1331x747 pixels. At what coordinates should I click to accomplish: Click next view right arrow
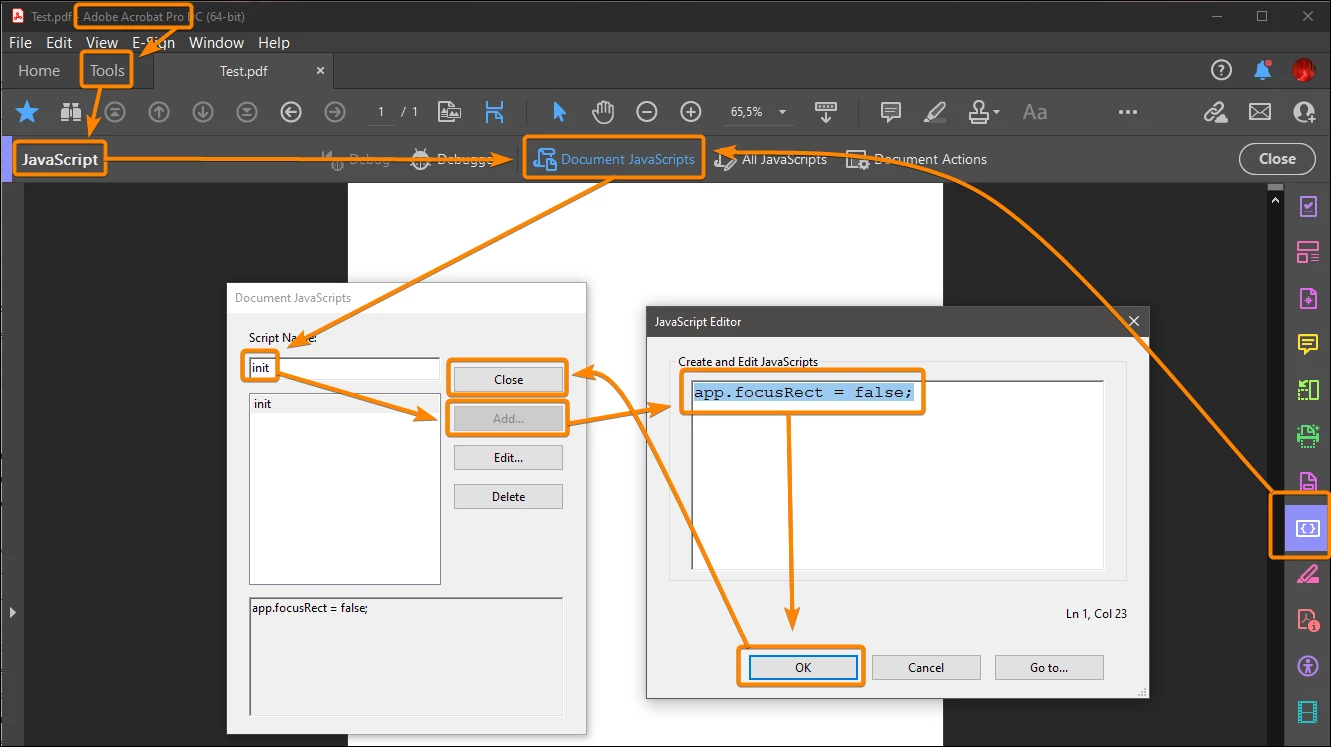pos(335,112)
